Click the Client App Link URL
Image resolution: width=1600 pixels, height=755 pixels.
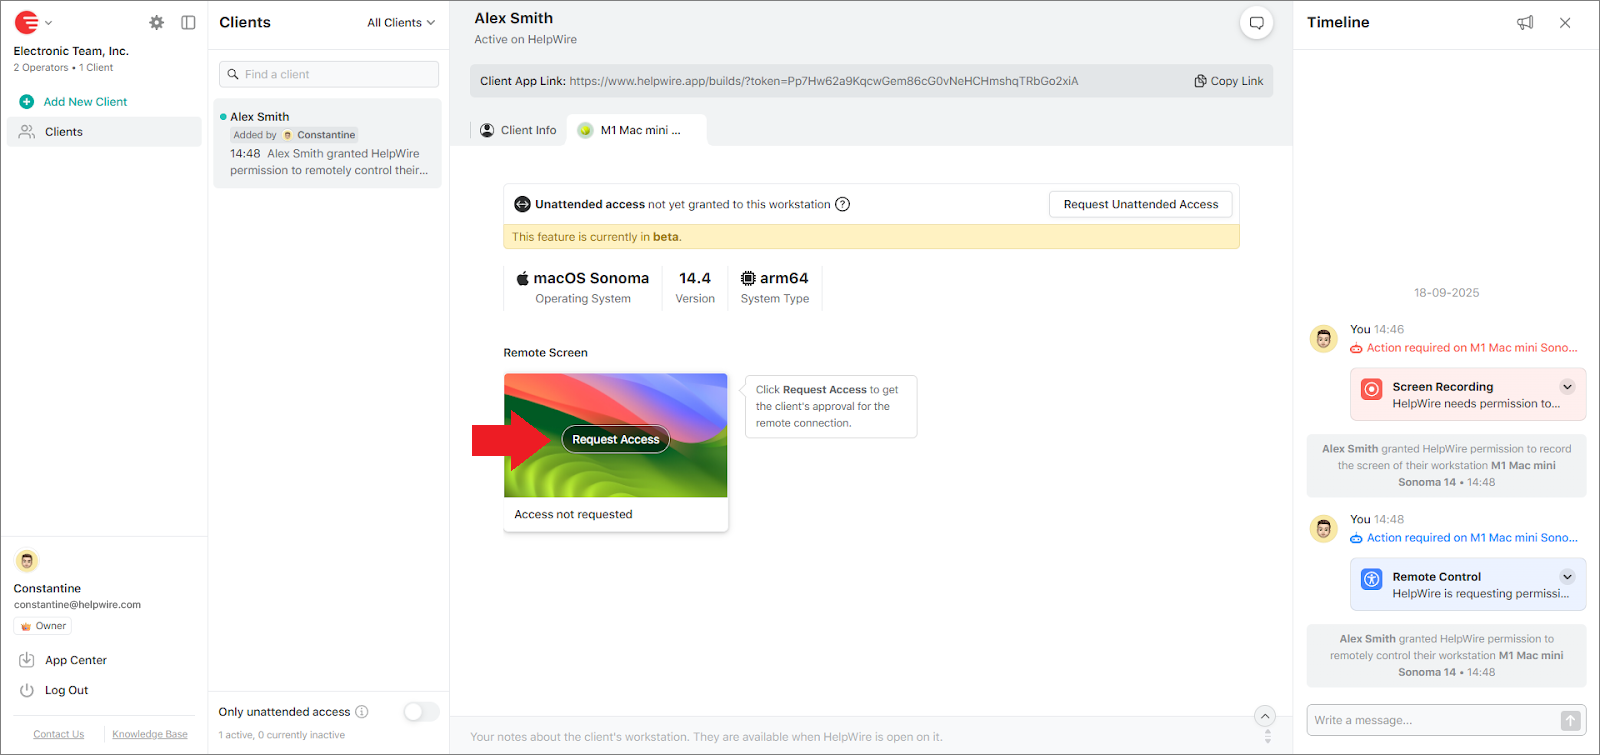coord(824,81)
